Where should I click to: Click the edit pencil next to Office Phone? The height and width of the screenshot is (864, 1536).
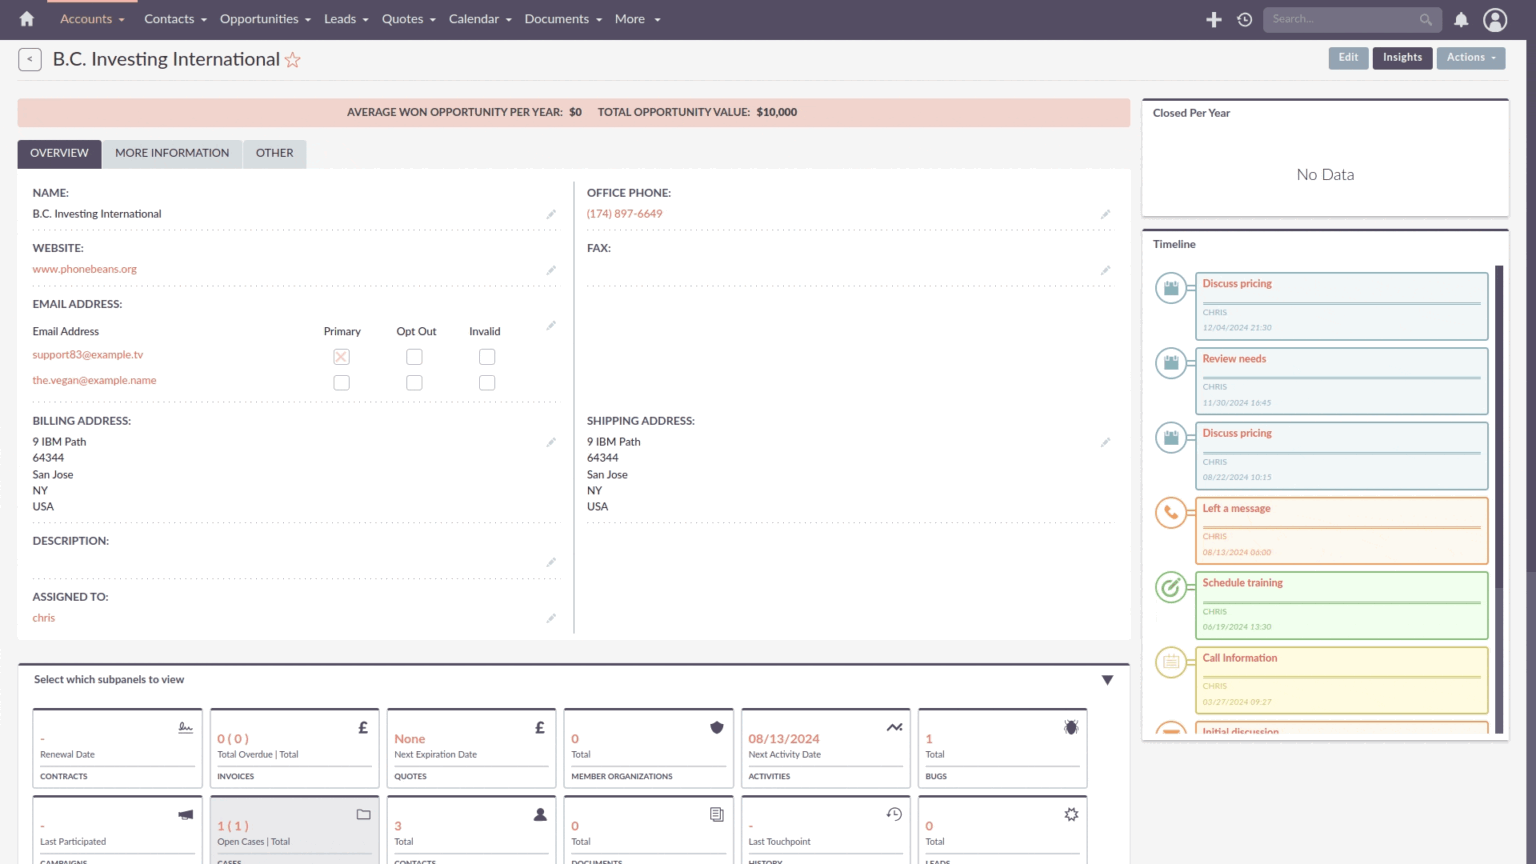1106,214
